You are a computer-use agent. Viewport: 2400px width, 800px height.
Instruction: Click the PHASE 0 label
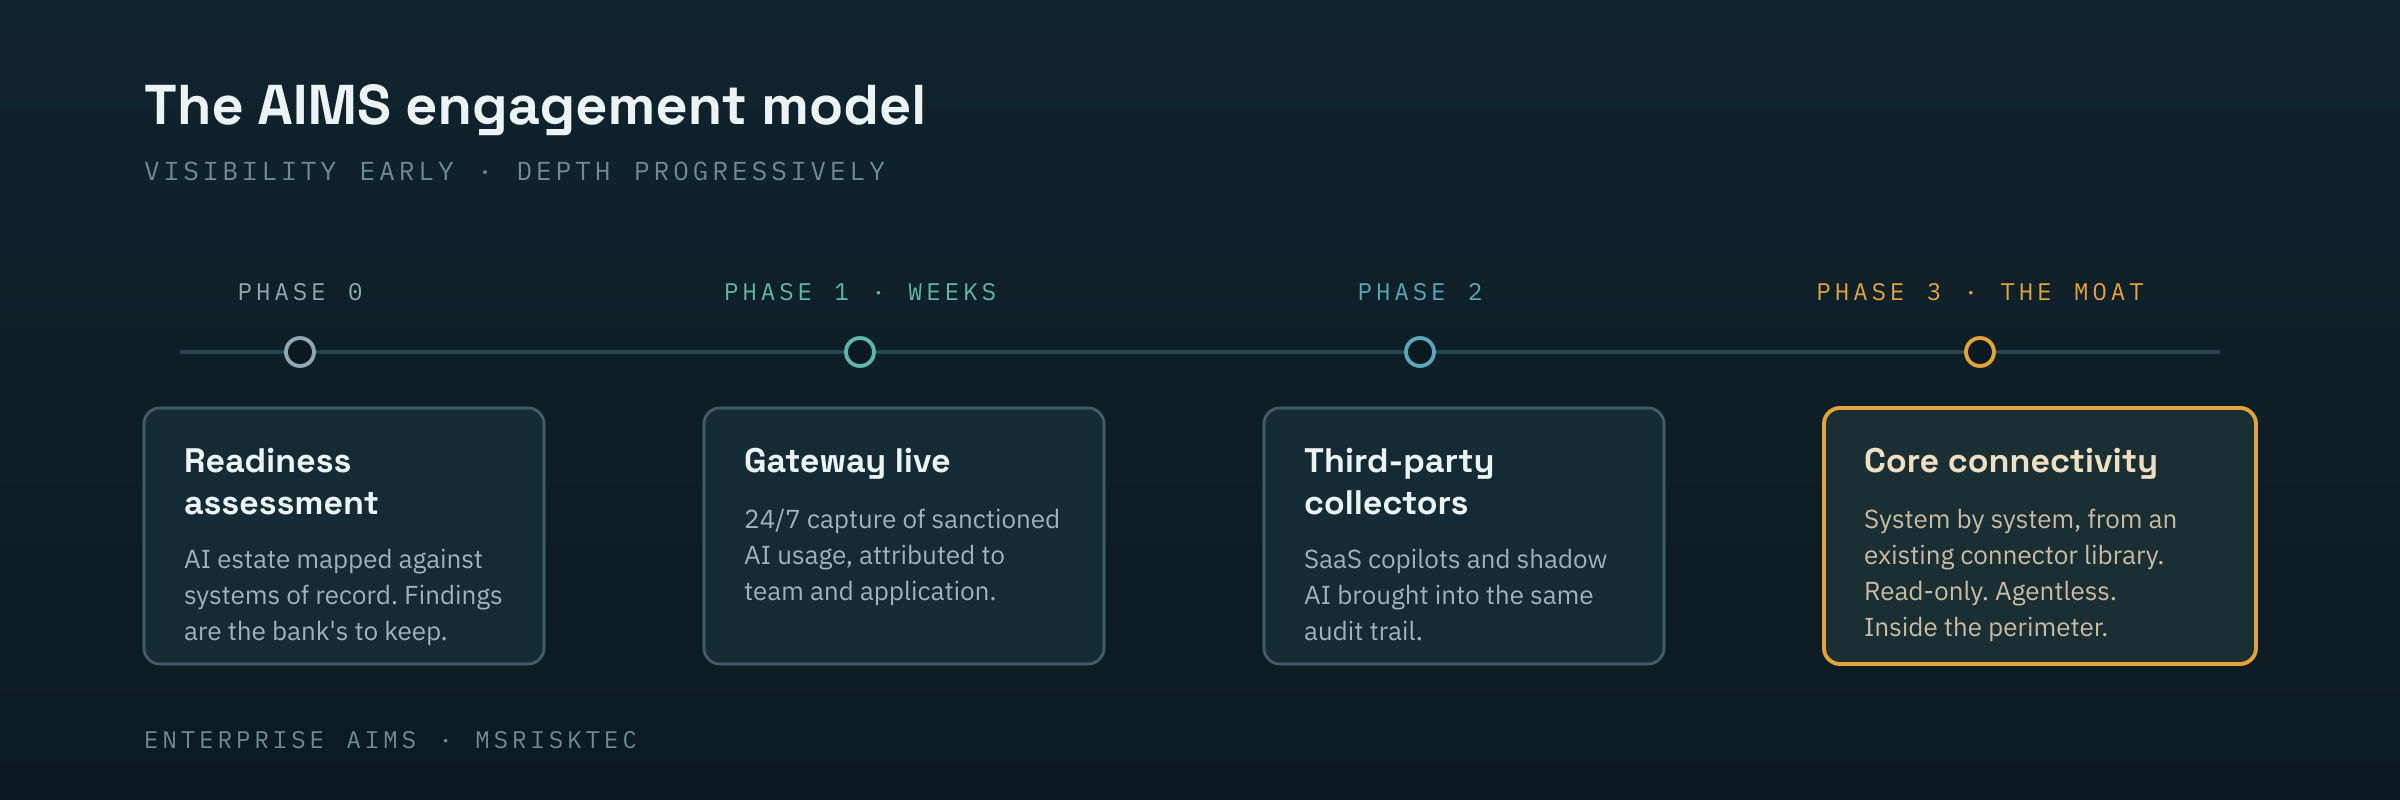pyautogui.click(x=300, y=292)
